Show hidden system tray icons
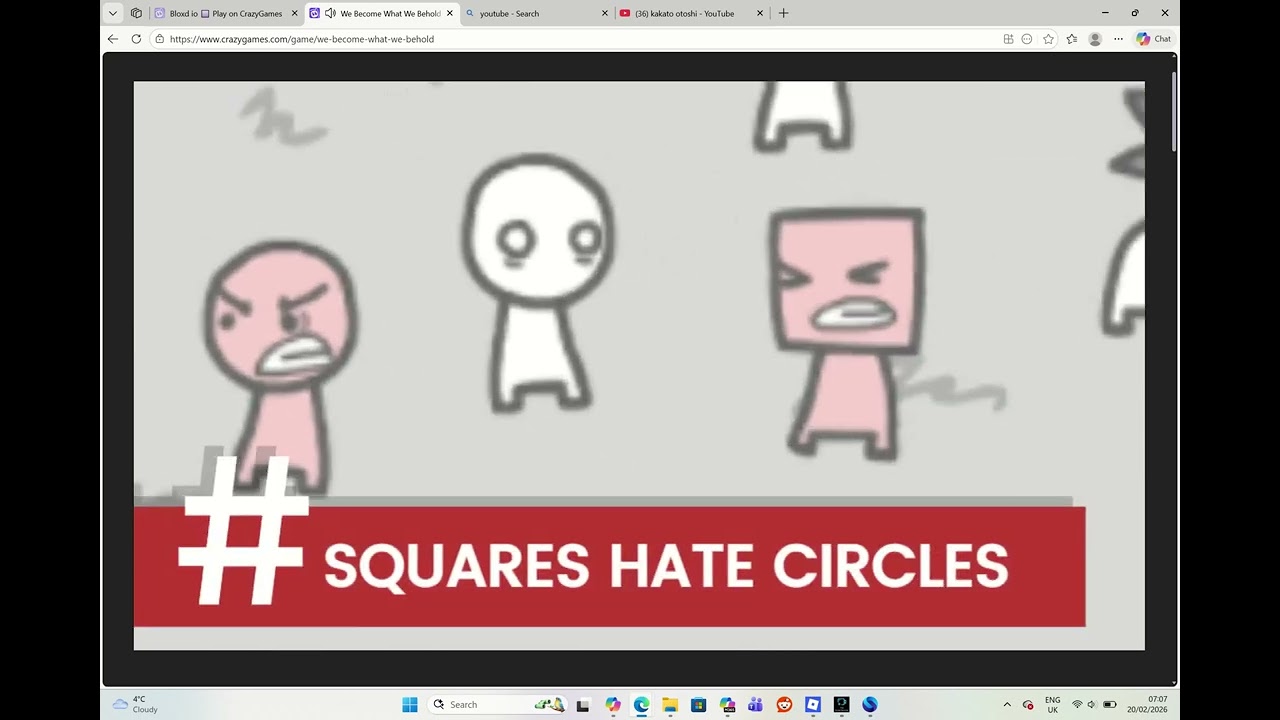This screenshot has height=720, width=1280. [x=1007, y=704]
